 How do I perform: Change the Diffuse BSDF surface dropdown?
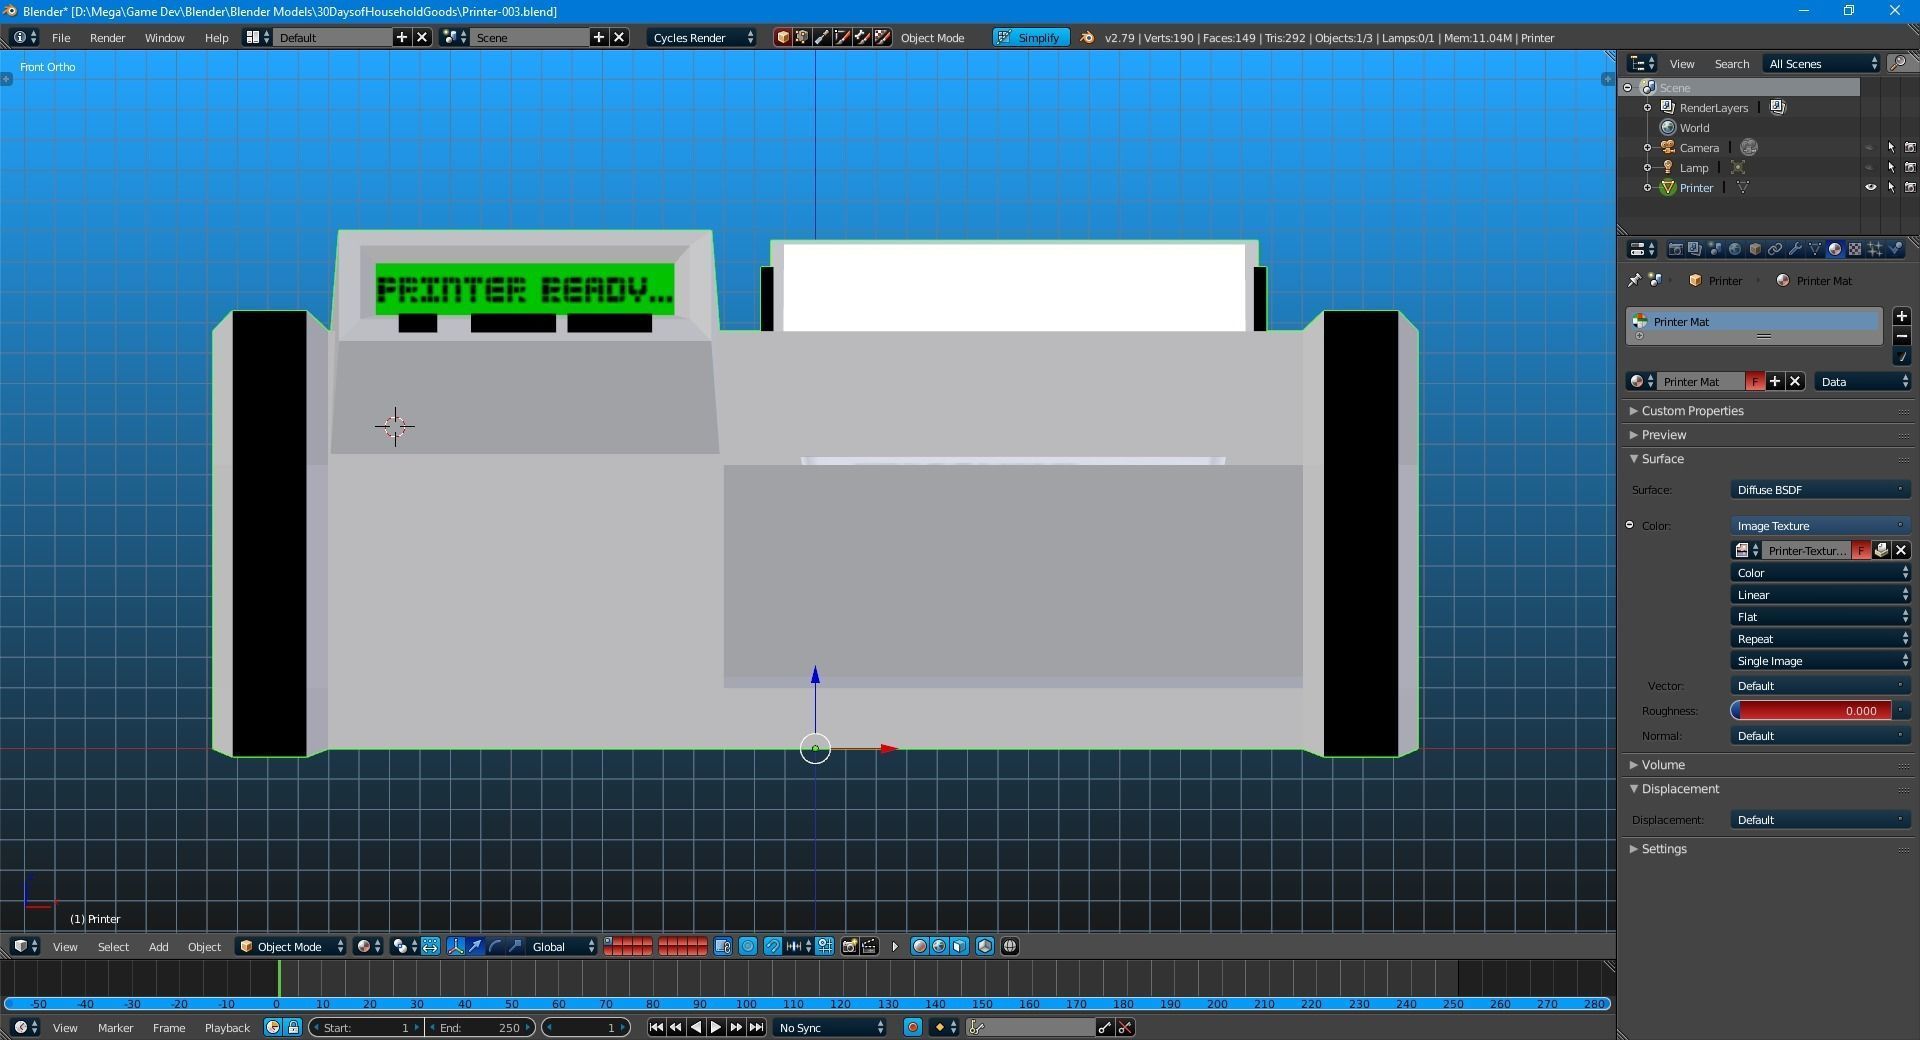coord(1818,490)
